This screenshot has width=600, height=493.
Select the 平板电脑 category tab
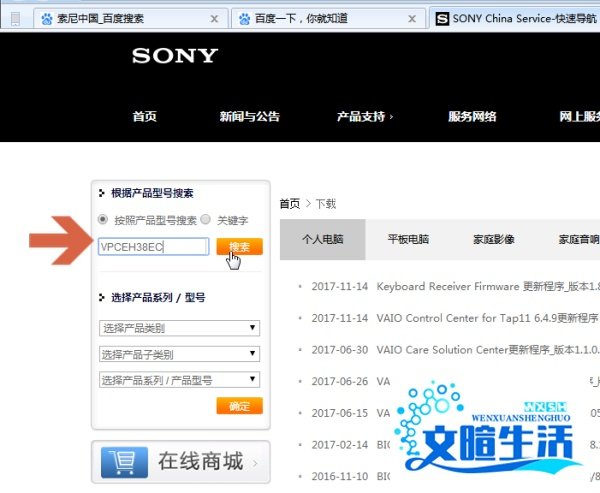pyautogui.click(x=408, y=240)
